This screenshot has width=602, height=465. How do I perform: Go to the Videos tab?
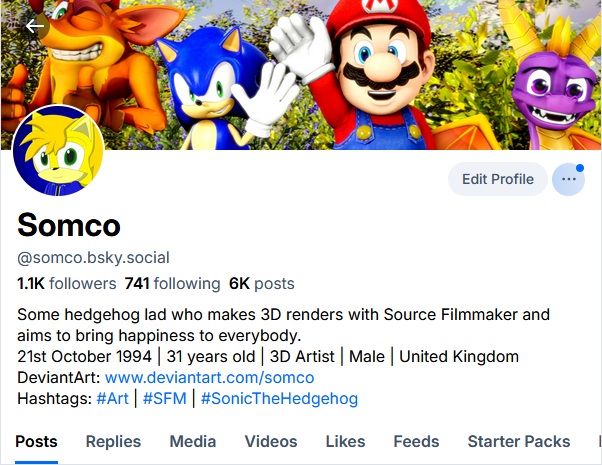[271, 441]
